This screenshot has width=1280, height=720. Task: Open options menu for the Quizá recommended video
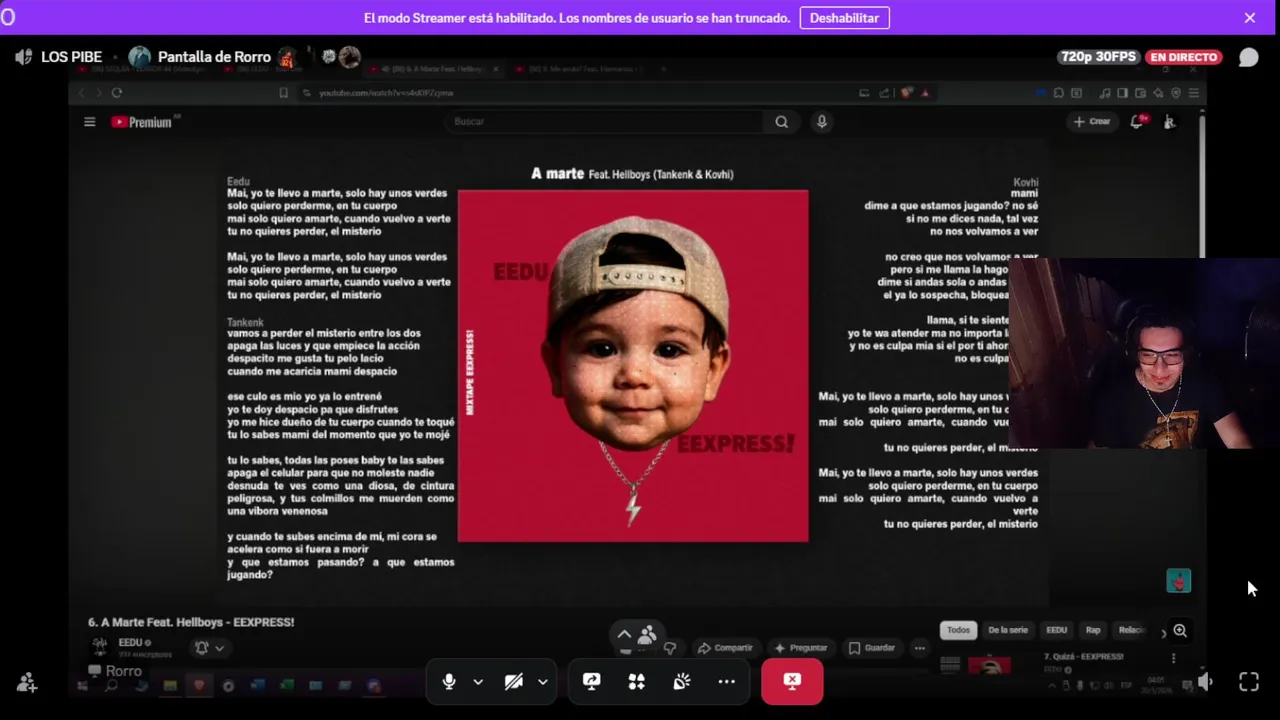(1173, 658)
